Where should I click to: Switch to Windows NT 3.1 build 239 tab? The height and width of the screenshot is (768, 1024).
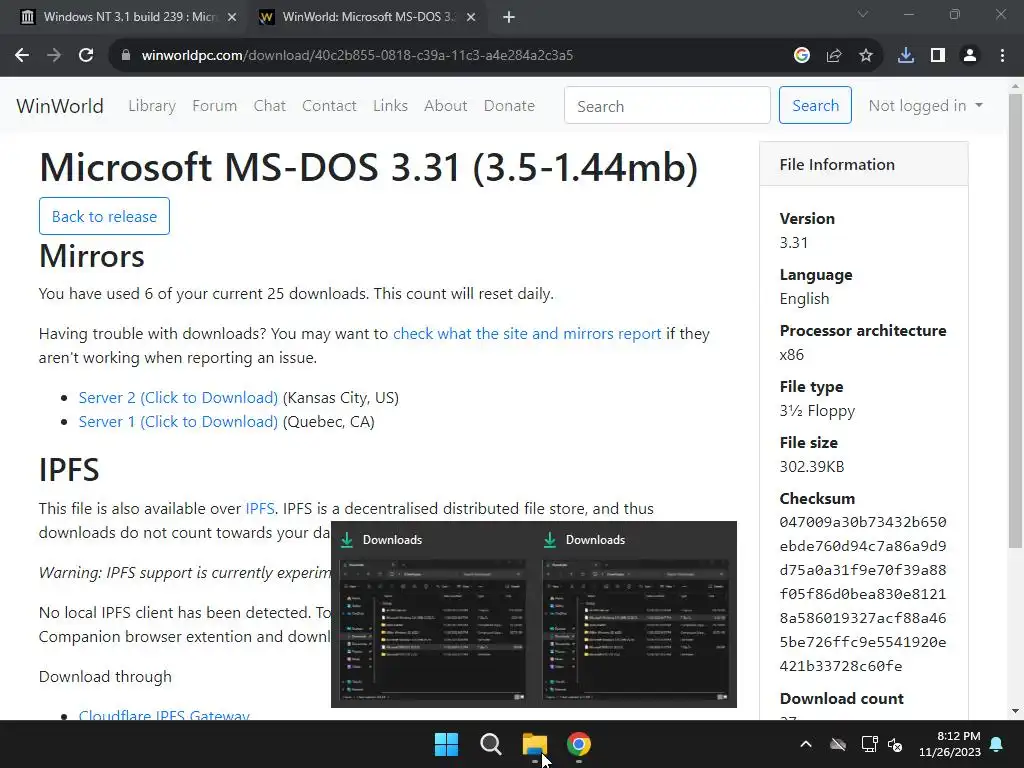pyautogui.click(x=128, y=17)
